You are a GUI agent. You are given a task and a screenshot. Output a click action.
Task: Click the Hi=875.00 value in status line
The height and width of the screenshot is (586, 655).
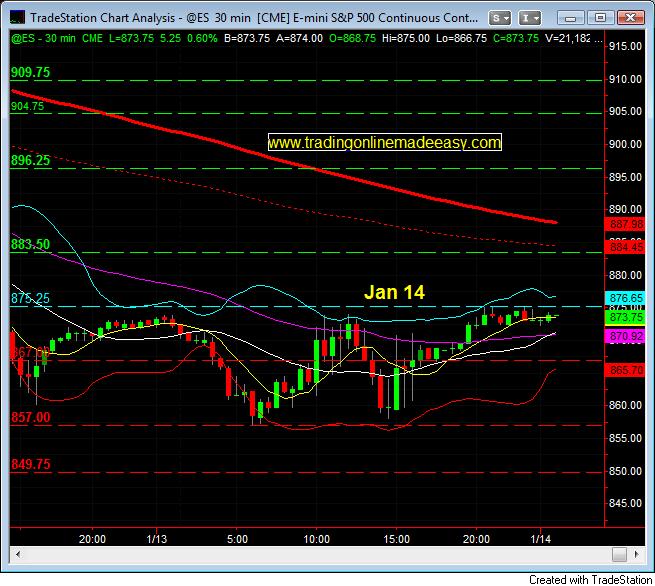[x=406, y=38]
